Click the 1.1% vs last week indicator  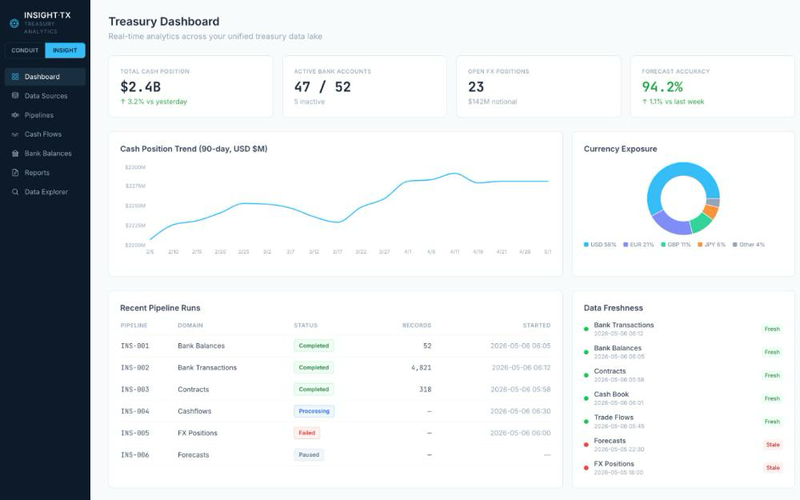pyautogui.click(x=673, y=102)
